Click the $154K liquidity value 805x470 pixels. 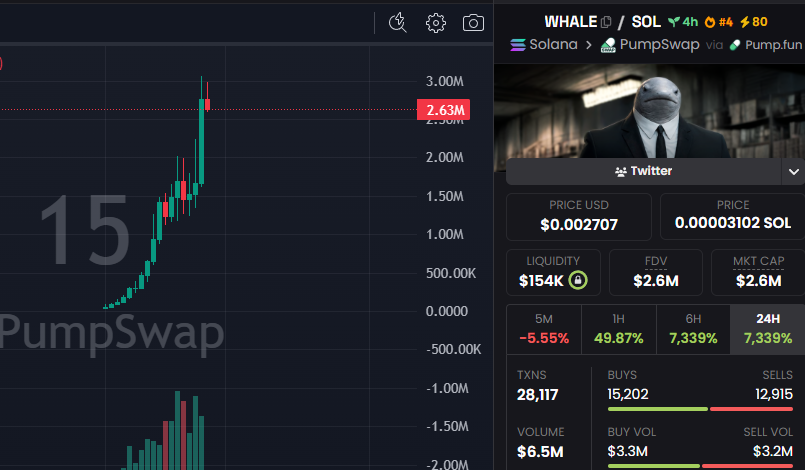click(x=541, y=281)
